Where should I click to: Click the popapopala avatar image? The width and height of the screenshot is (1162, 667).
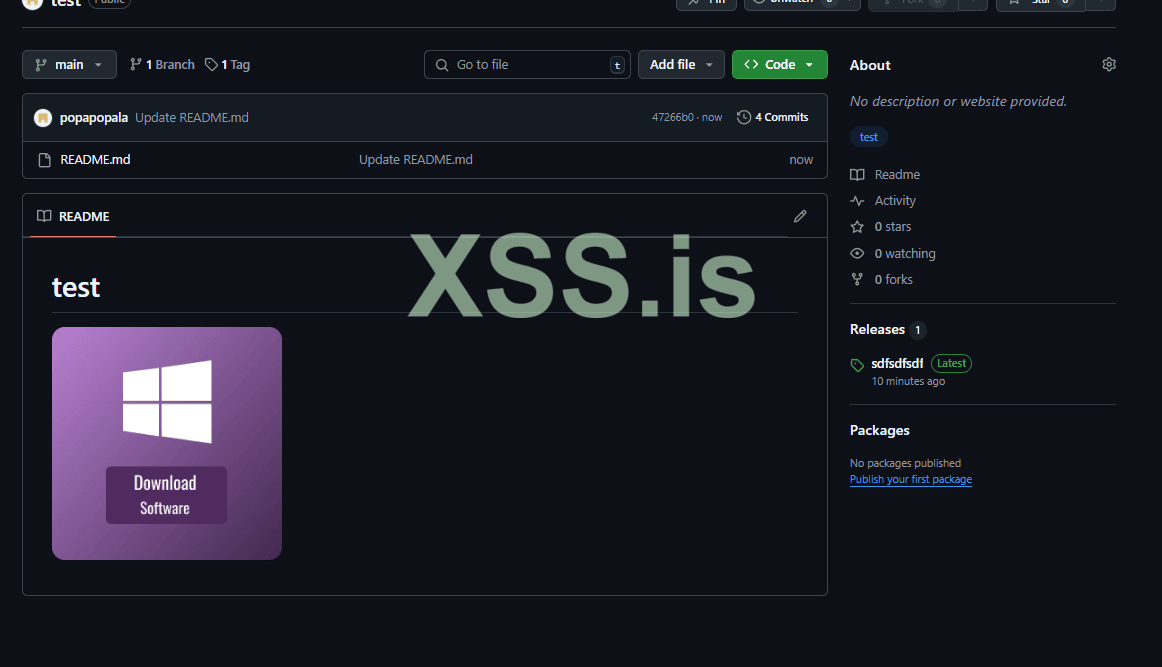click(43, 117)
